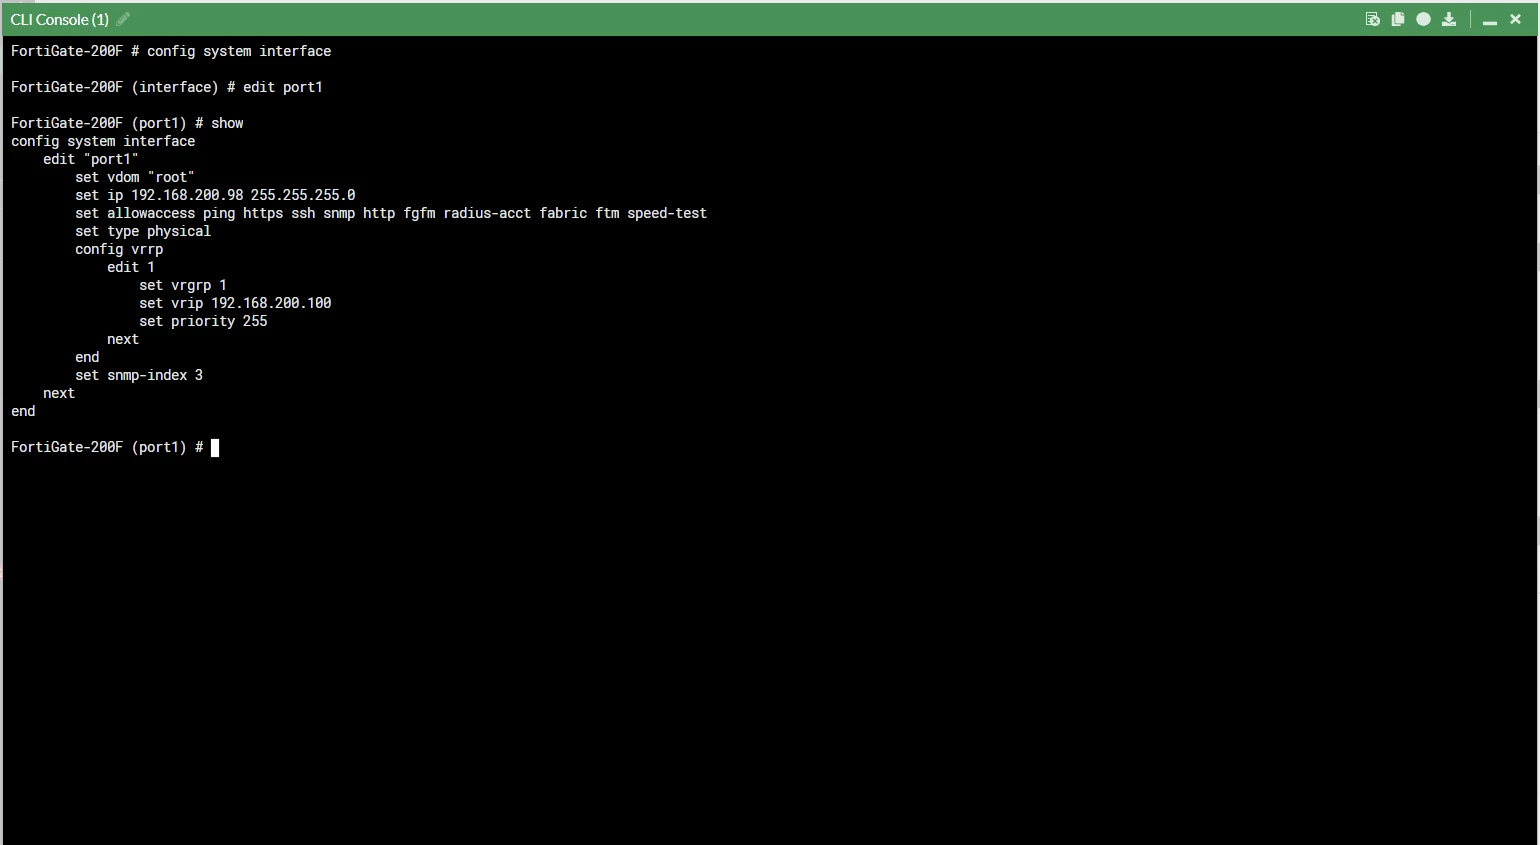Click the 'set type physical' line

pos(143,231)
